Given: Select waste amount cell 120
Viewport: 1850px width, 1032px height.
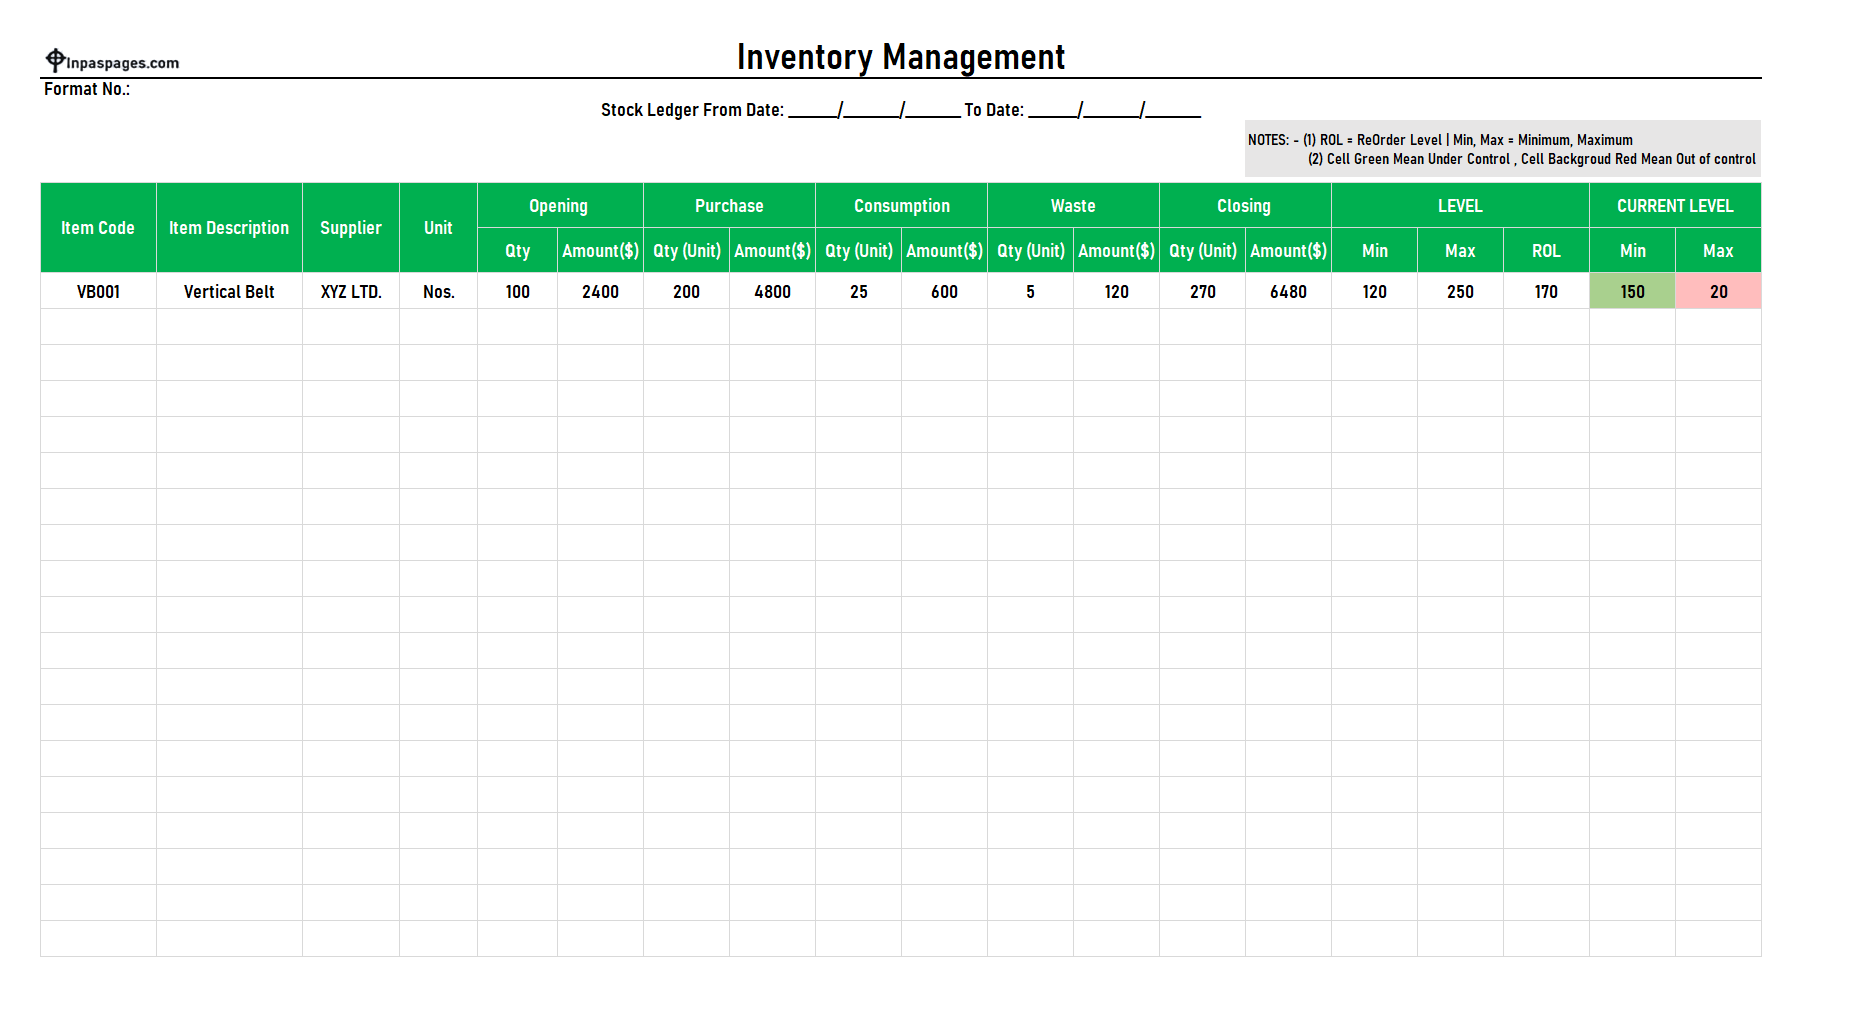Looking at the screenshot, I should [1116, 291].
